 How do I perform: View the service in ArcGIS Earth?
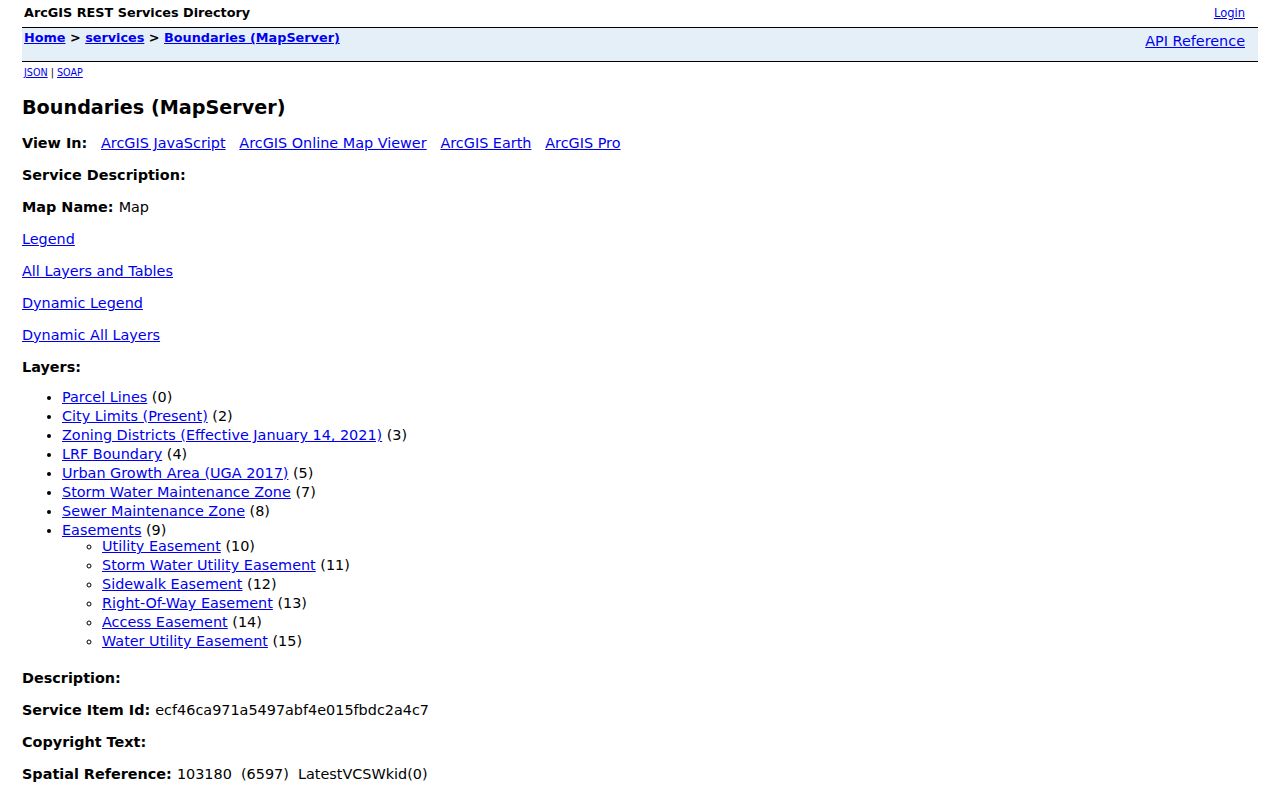click(x=486, y=143)
